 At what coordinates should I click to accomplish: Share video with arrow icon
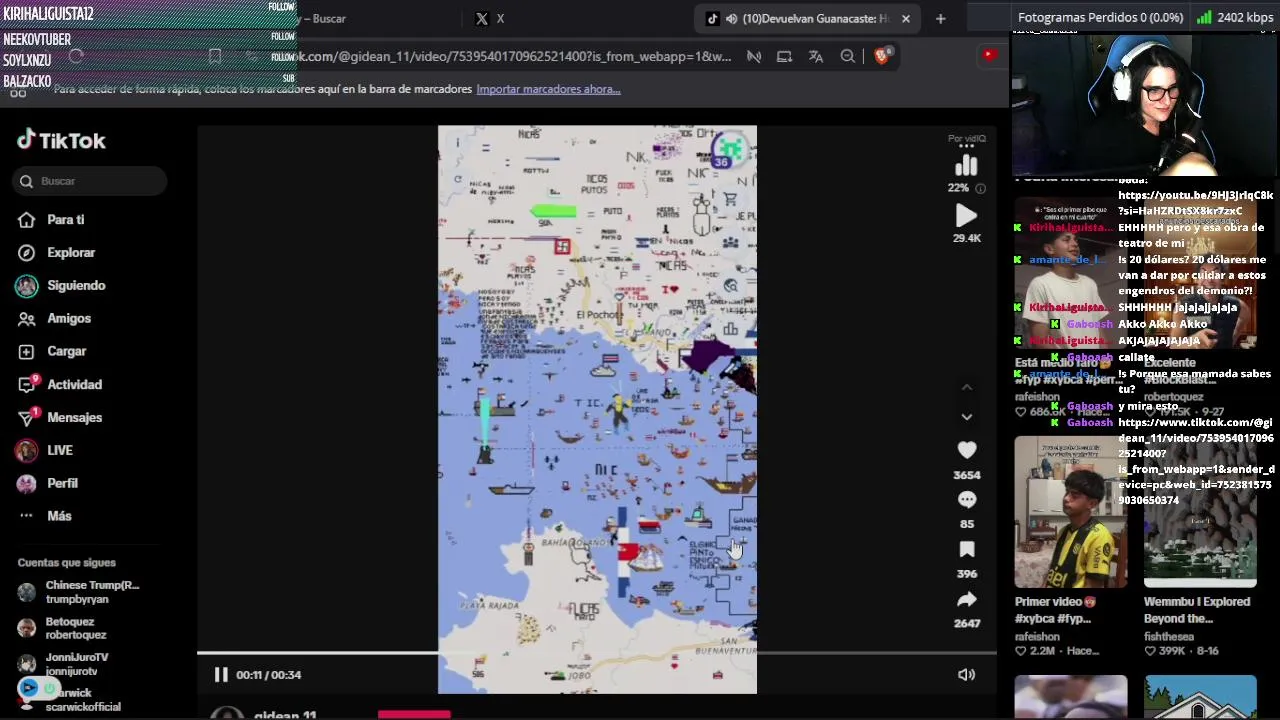pos(966,600)
